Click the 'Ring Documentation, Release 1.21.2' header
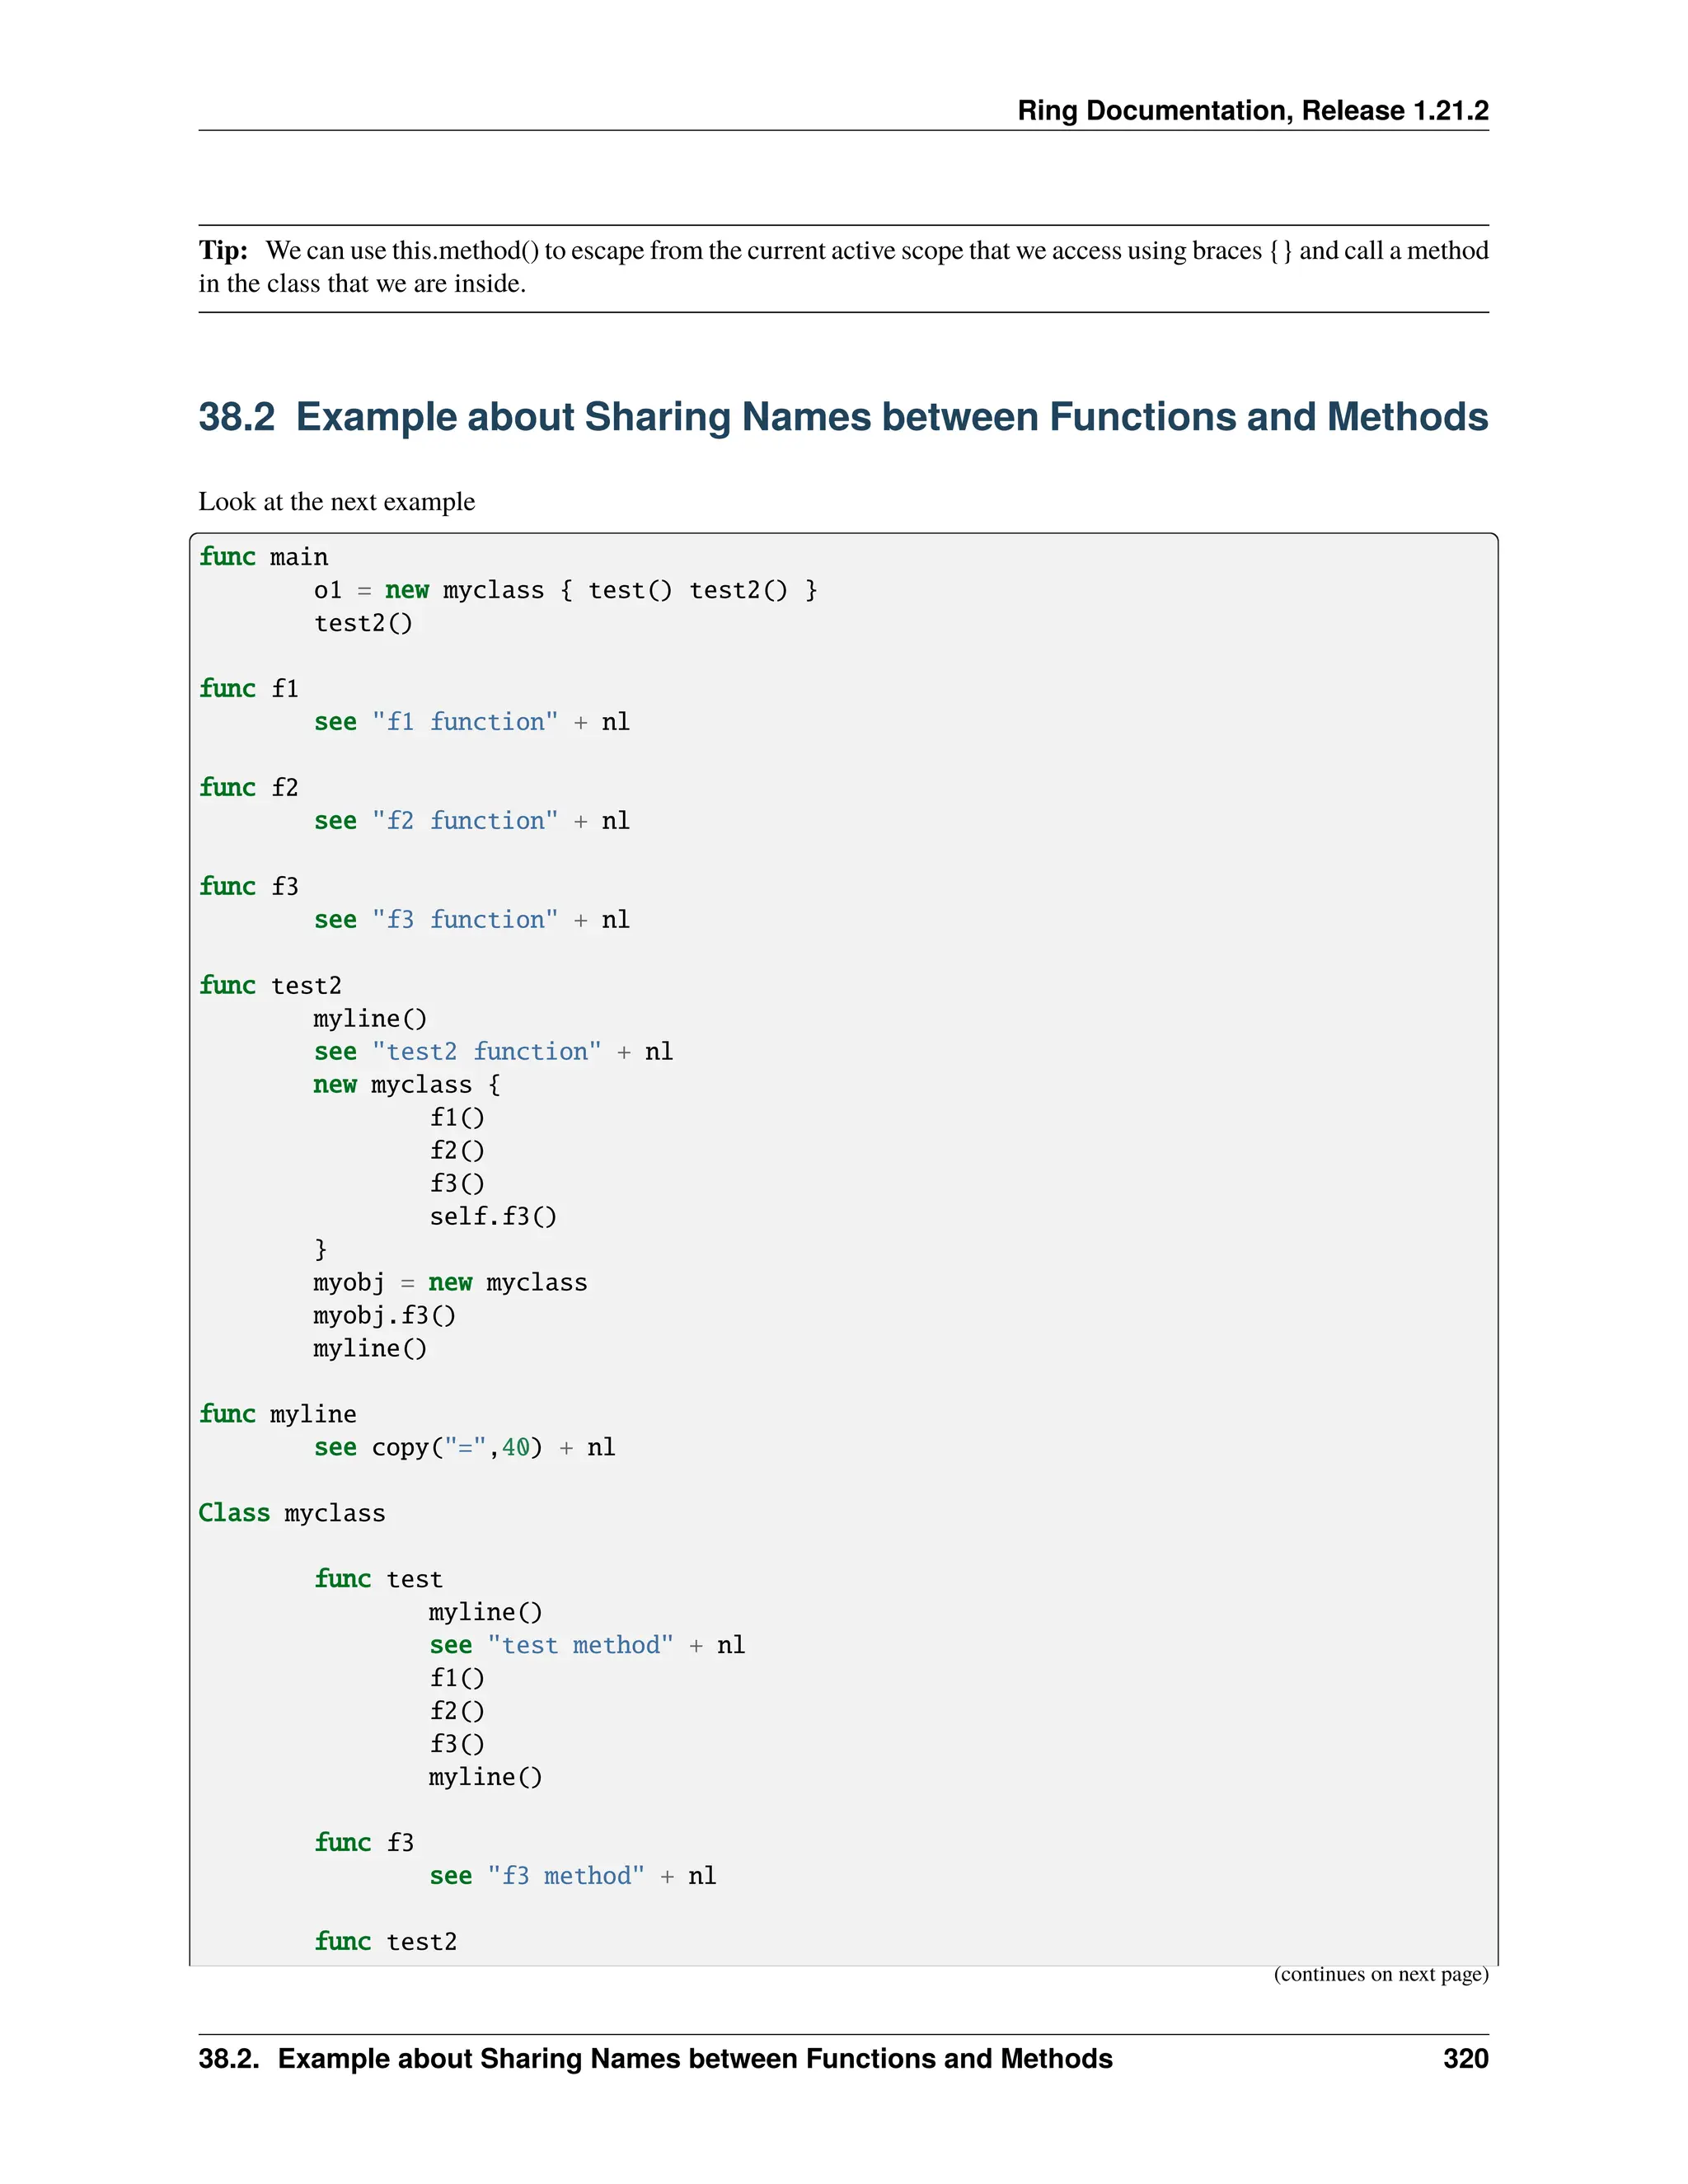Screen dimensions: 1688x2184 point(1252,110)
